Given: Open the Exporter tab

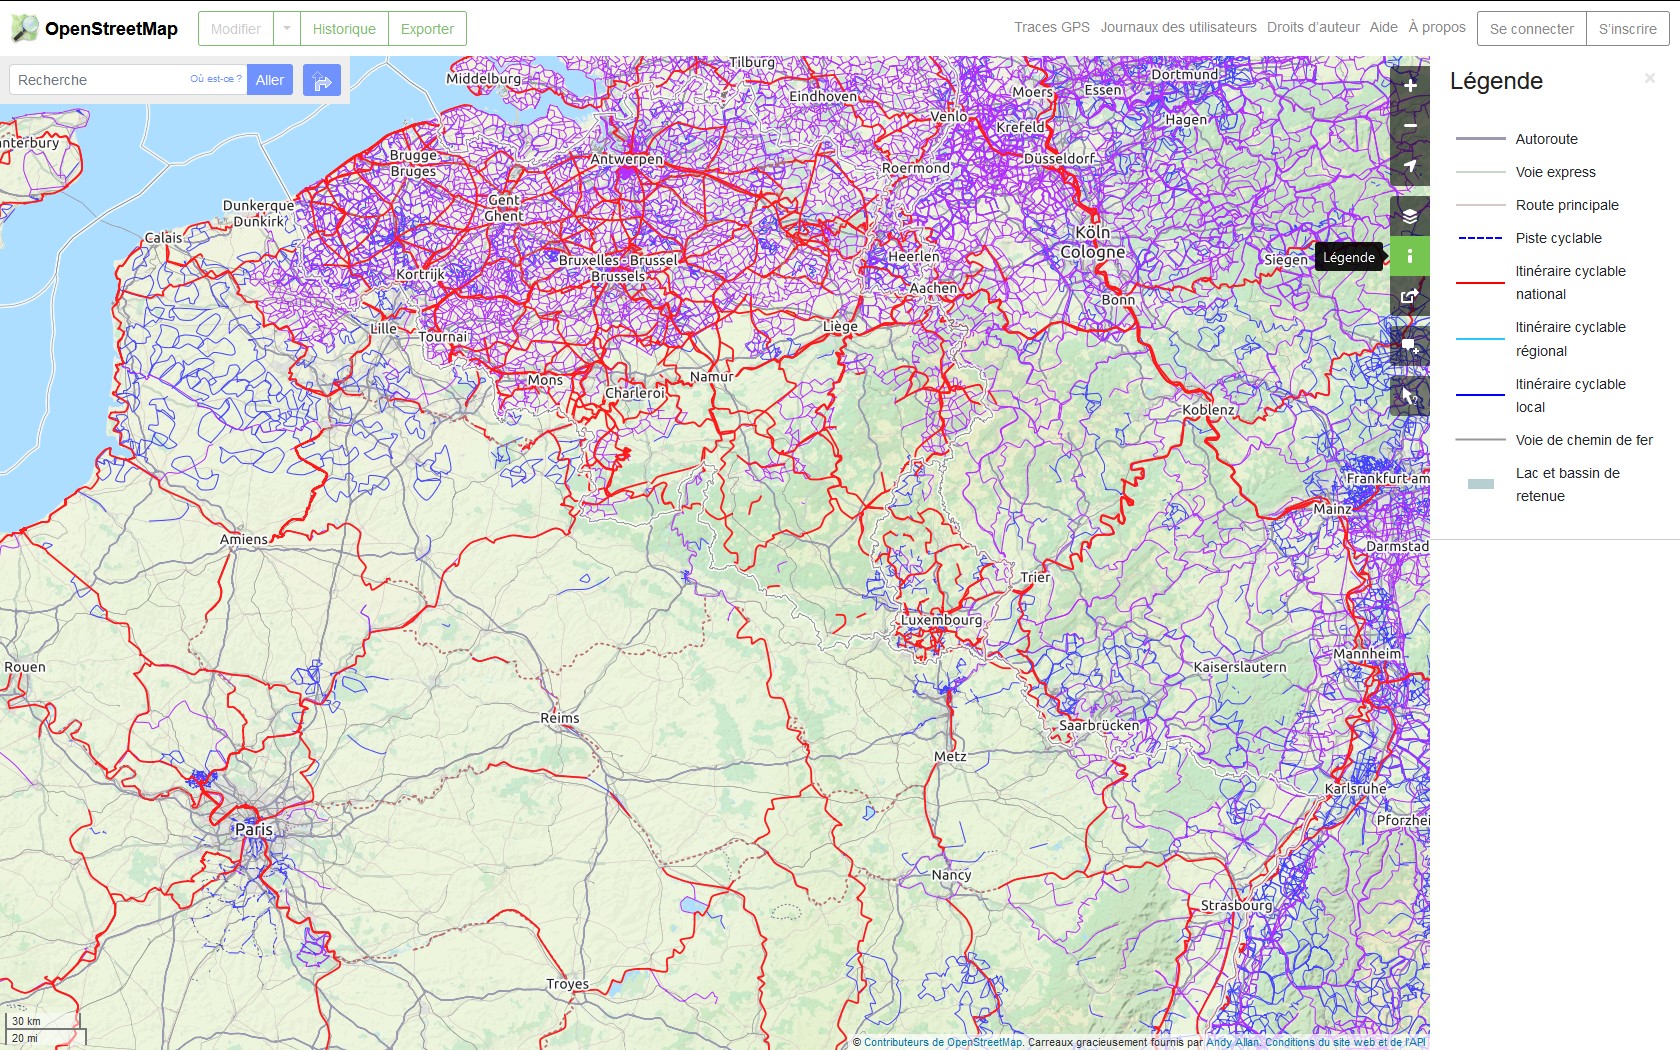Looking at the screenshot, I should click(427, 28).
